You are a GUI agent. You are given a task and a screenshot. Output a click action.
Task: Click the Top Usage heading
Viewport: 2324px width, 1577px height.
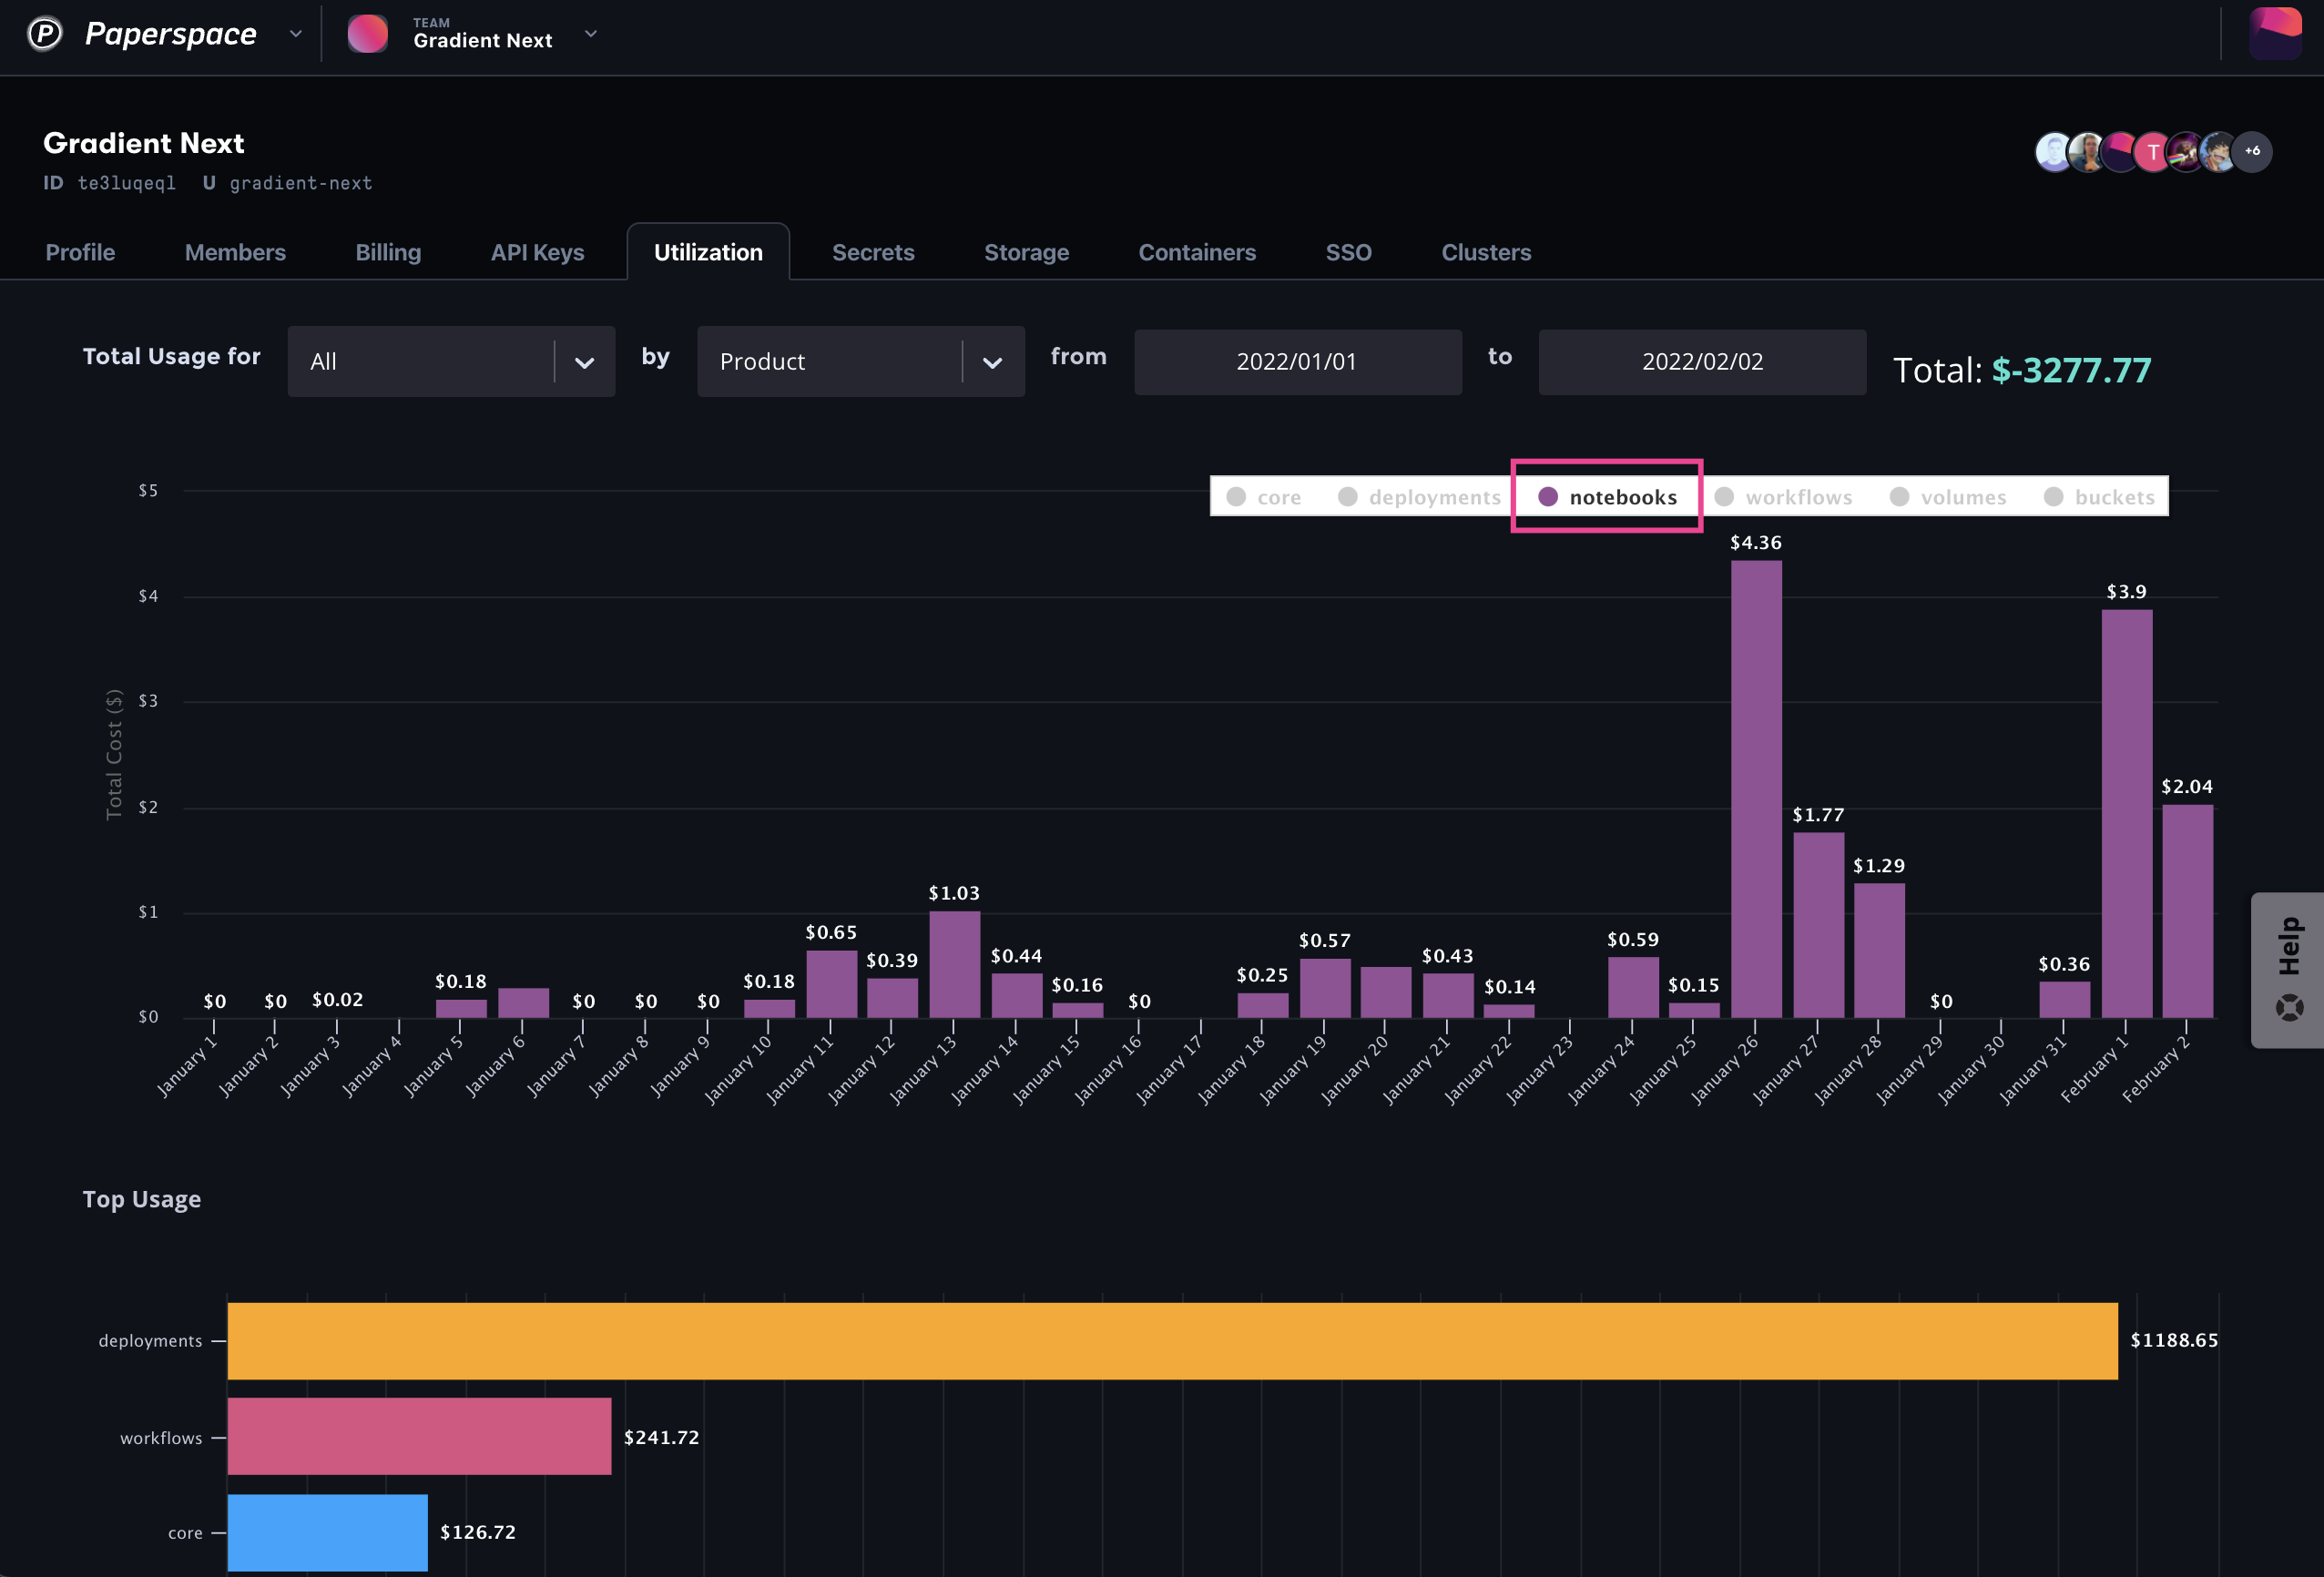click(x=142, y=1199)
